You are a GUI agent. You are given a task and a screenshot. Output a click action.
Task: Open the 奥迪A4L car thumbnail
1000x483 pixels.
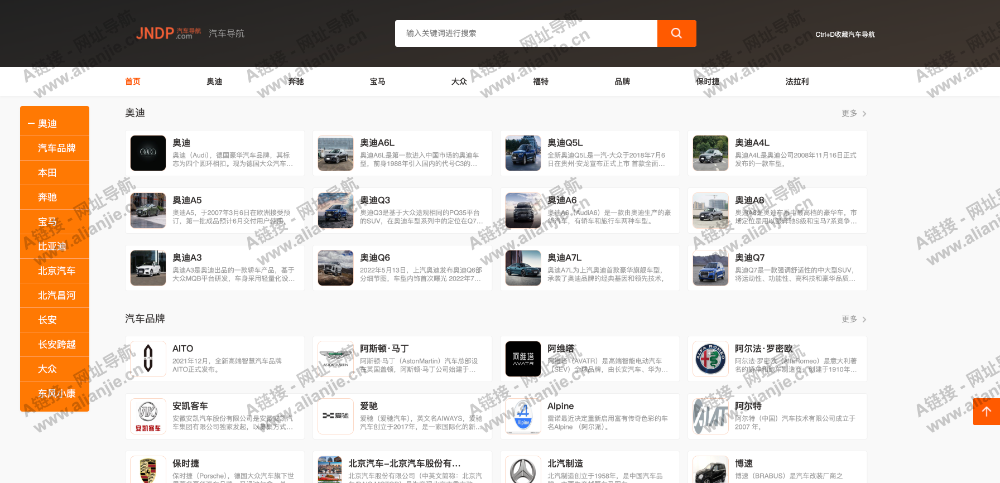coord(710,153)
